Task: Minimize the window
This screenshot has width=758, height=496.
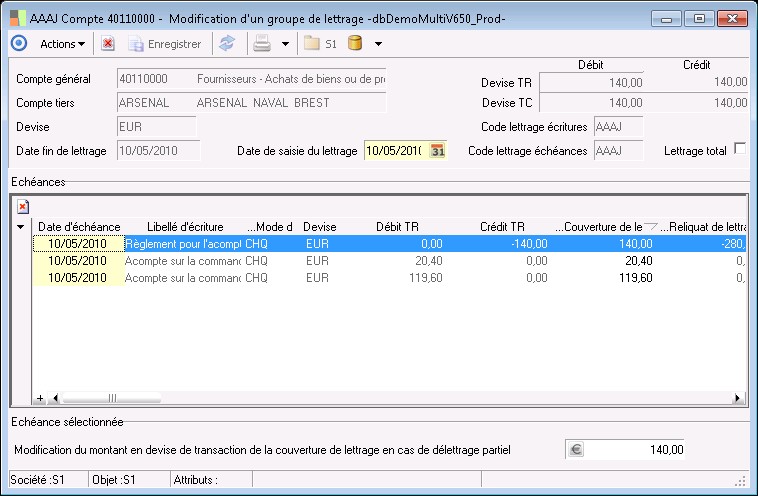Action: pos(666,19)
